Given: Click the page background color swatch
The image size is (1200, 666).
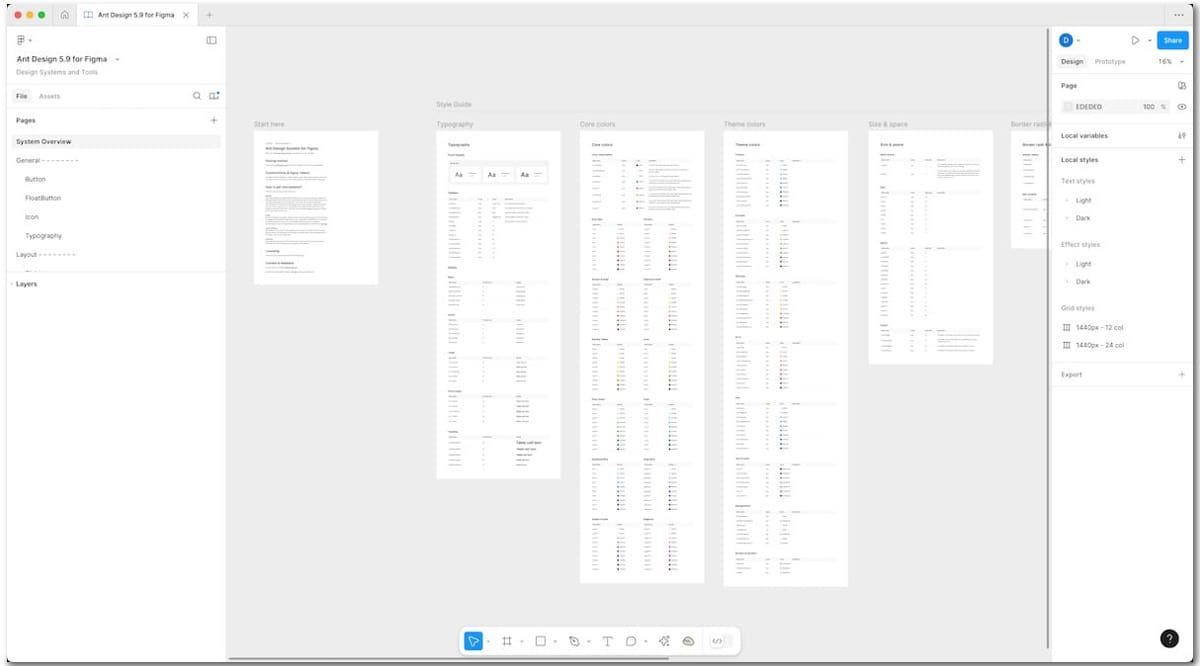Looking at the screenshot, I should point(1068,106).
